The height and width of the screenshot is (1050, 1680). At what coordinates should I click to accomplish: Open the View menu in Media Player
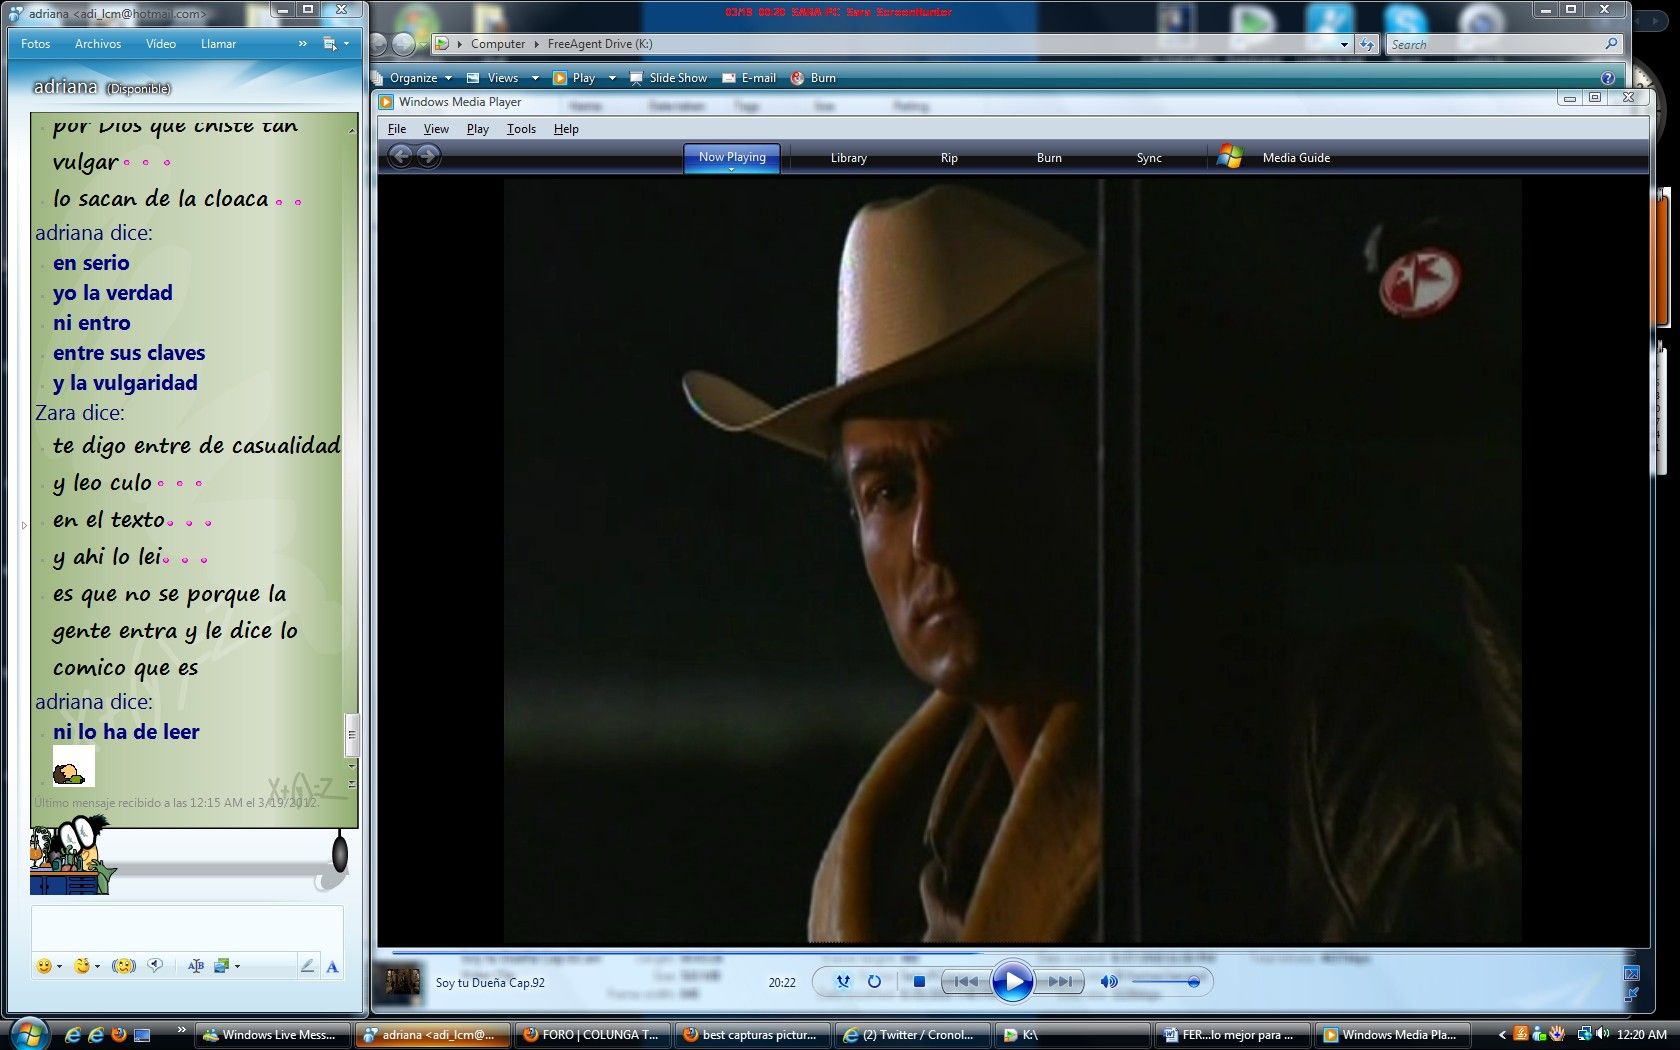coord(436,129)
